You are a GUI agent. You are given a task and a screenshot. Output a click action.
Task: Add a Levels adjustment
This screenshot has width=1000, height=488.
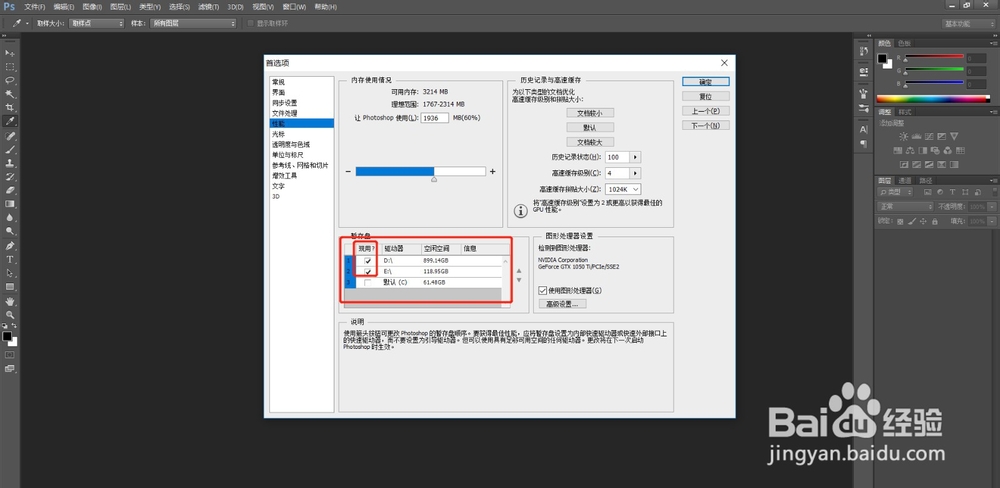tap(916, 137)
